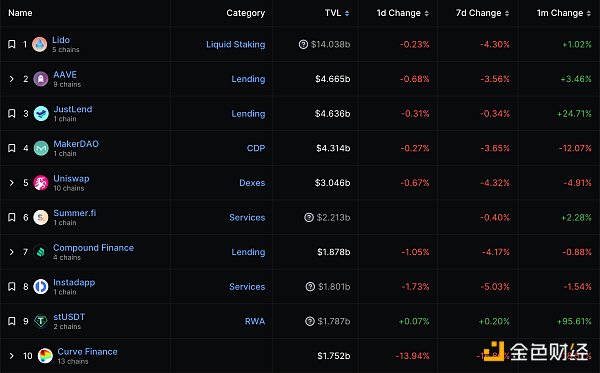The image size is (600, 373).
Task: Toggle bookmark for MakerDAO row
Action: click(12, 148)
